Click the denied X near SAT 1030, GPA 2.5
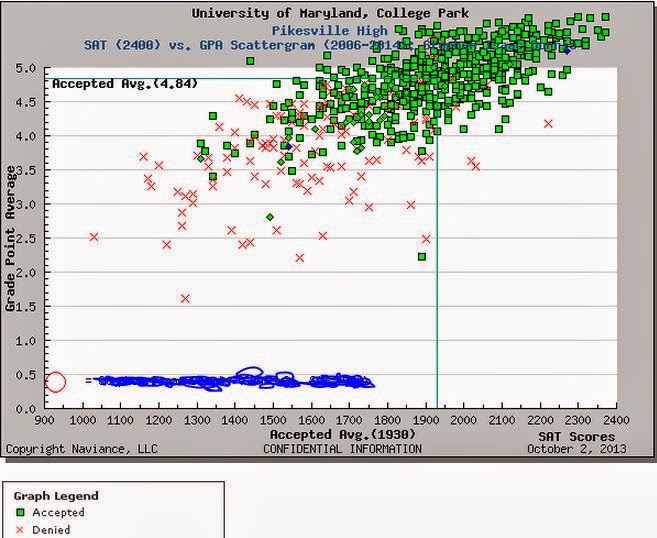The height and width of the screenshot is (538, 657). coord(94,237)
